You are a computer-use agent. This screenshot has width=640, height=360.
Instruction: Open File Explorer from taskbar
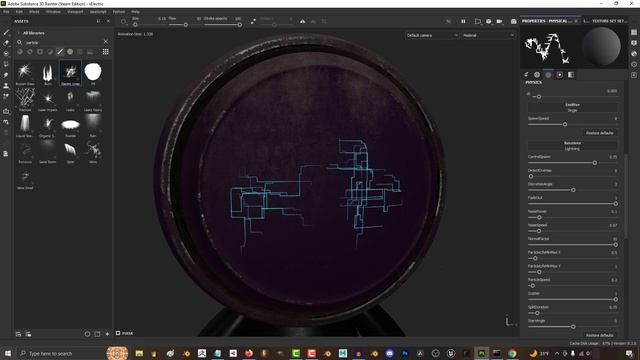coord(139,353)
